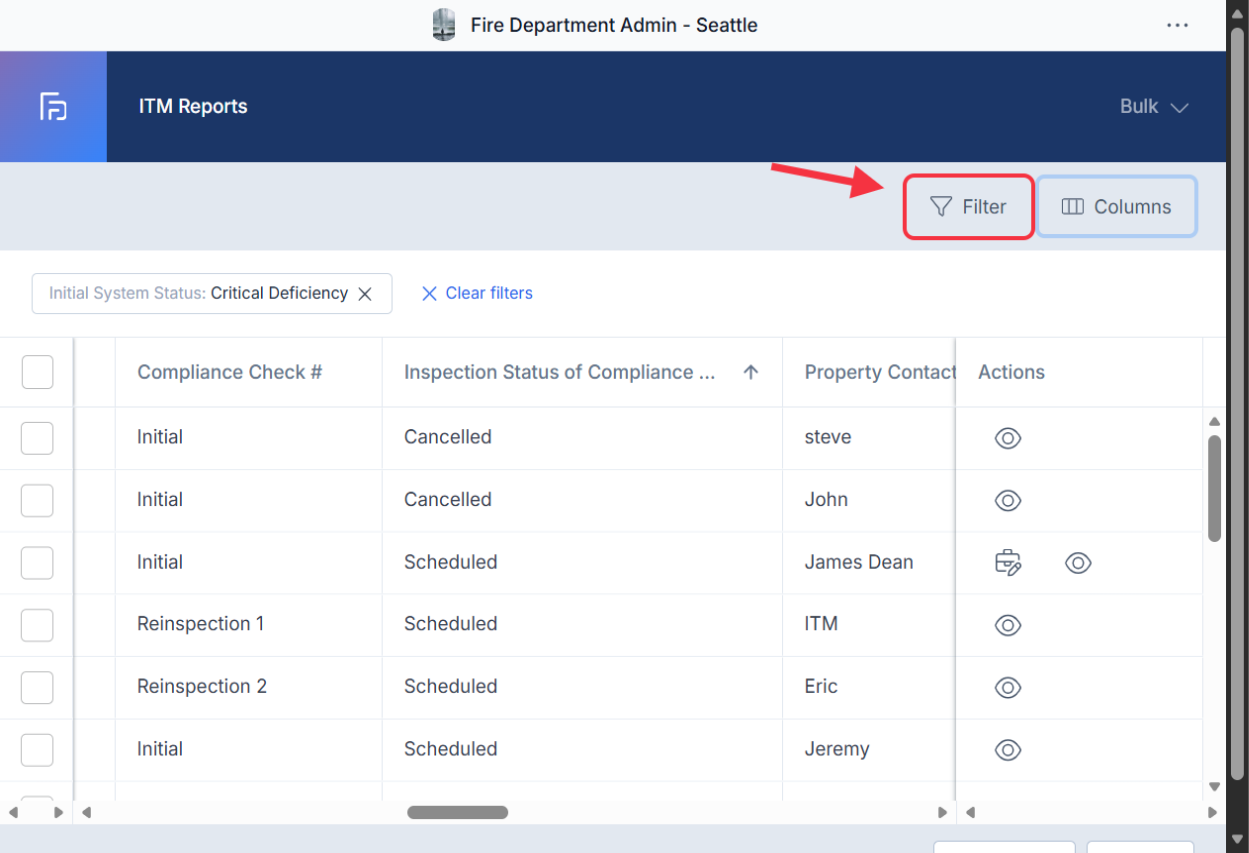Image resolution: width=1249 pixels, height=853 pixels.
Task: Open the three-dot overflow menu at top right
Action: 1177,26
